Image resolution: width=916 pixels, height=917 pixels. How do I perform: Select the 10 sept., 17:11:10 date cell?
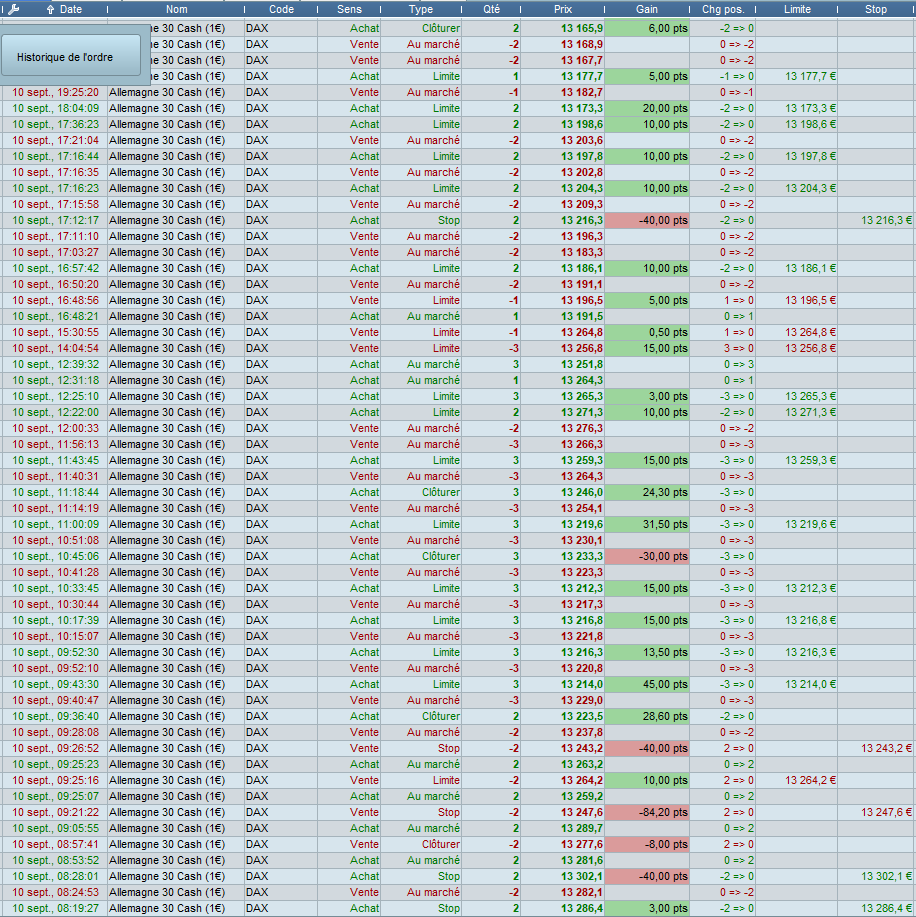pyautogui.click(x=56, y=236)
